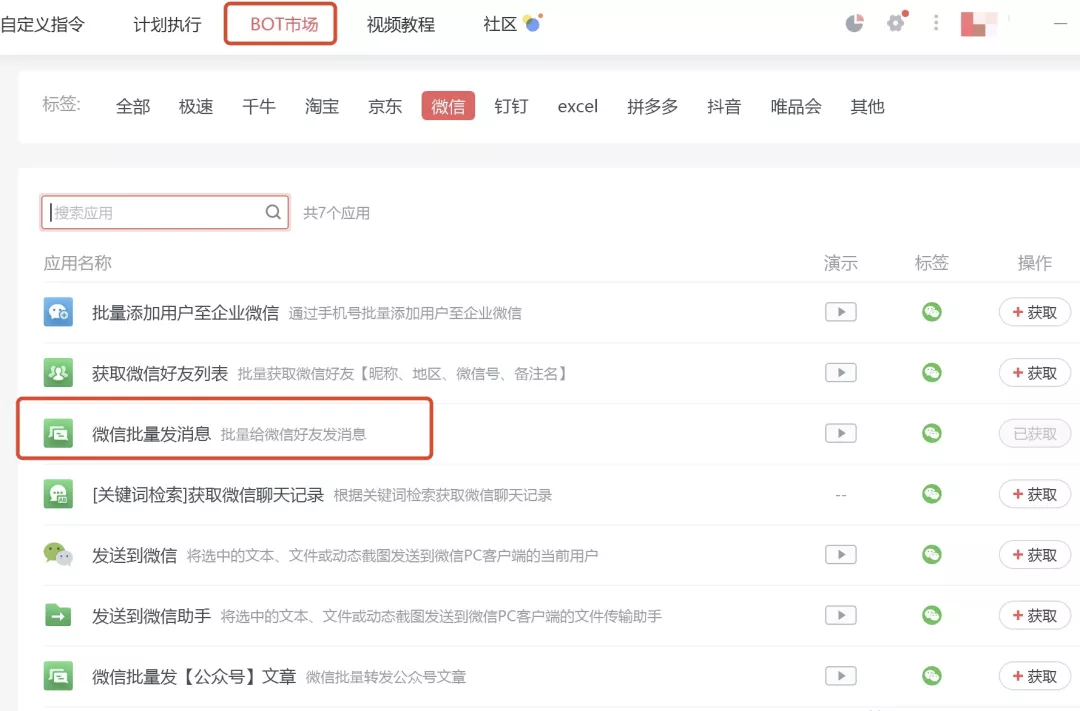This screenshot has height=711, width=1080.
Task: Play demo video for 获取微信好友列表
Action: (840, 373)
